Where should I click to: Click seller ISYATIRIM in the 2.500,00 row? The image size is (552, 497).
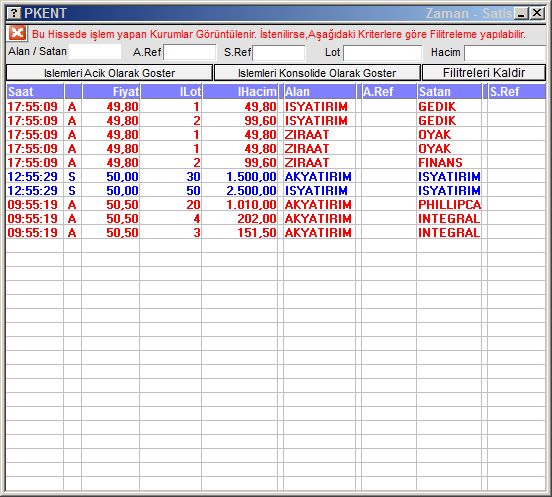tap(449, 190)
